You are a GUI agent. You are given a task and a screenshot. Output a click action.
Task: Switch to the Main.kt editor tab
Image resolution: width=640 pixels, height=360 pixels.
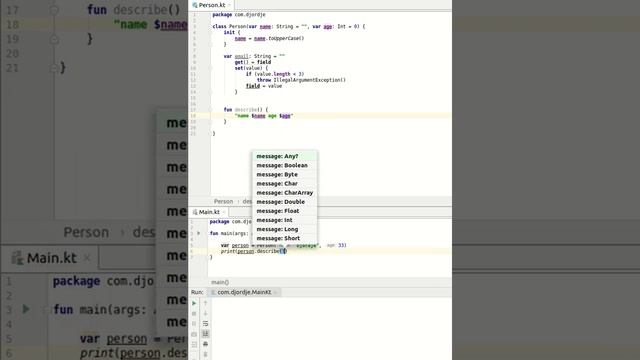coord(209,212)
